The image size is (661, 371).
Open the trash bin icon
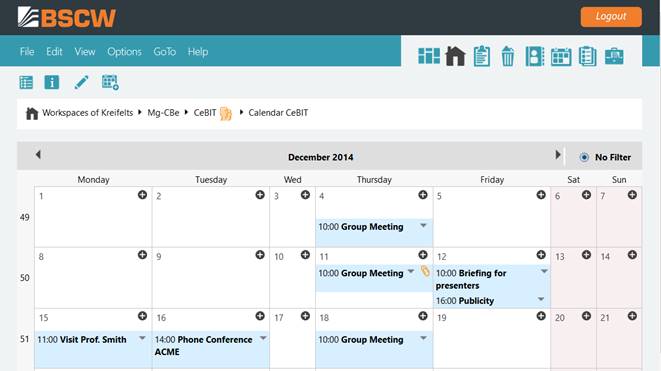[x=508, y=56]
